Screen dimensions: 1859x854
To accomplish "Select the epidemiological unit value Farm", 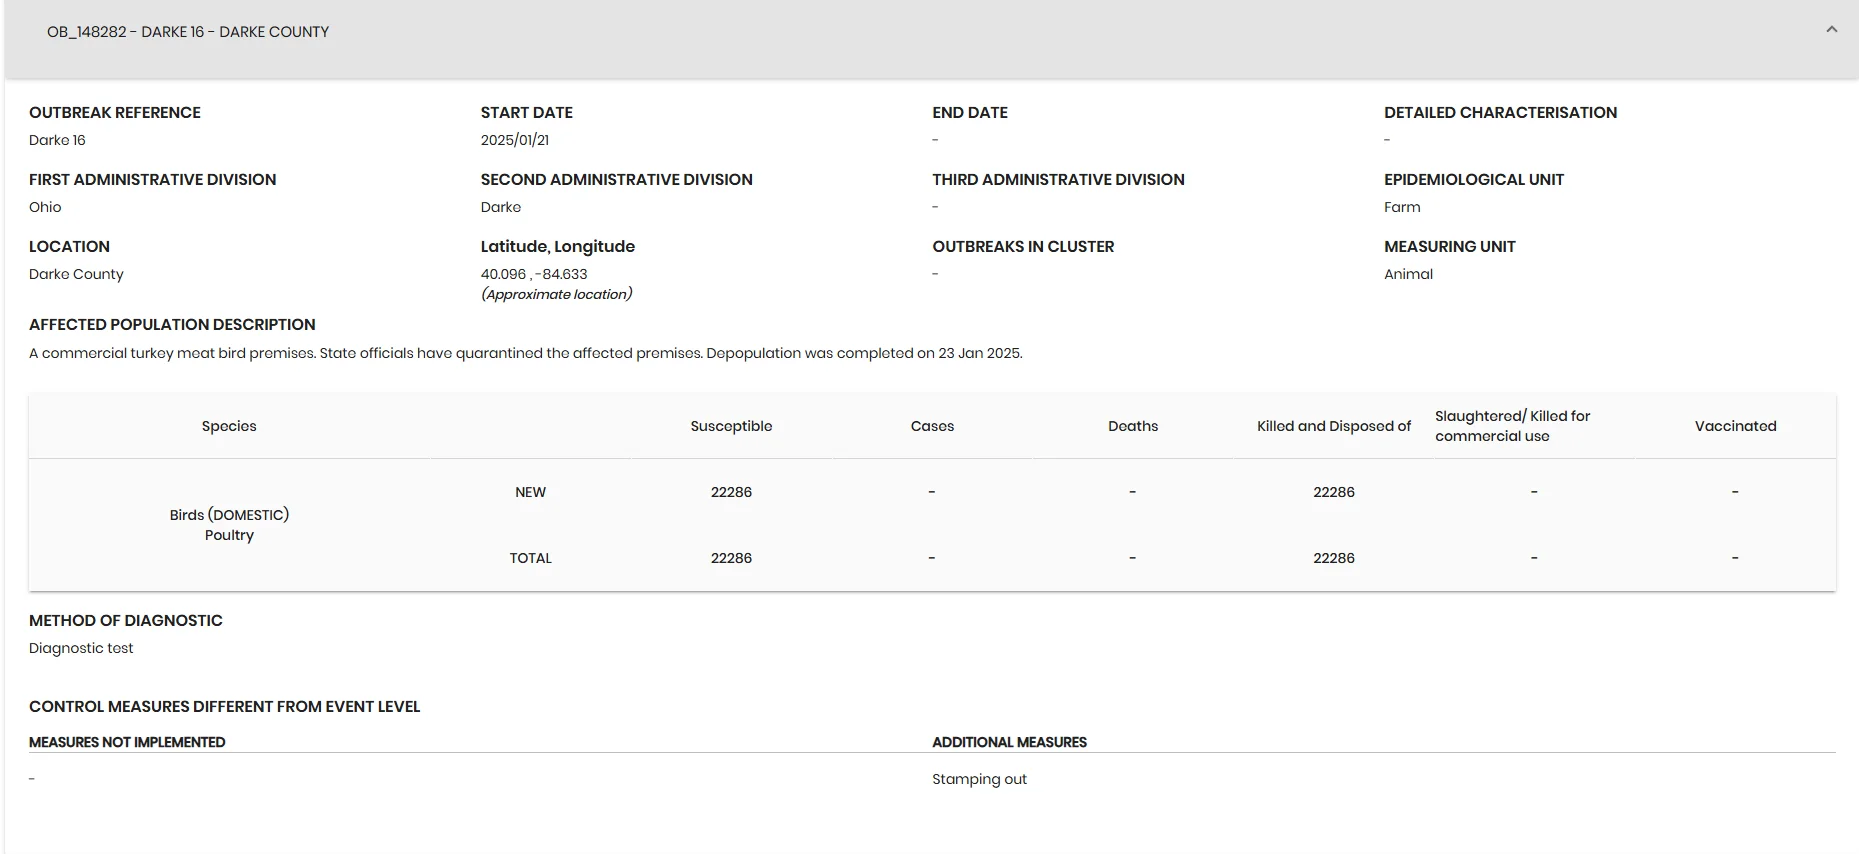I will [x=1402, y=207].
